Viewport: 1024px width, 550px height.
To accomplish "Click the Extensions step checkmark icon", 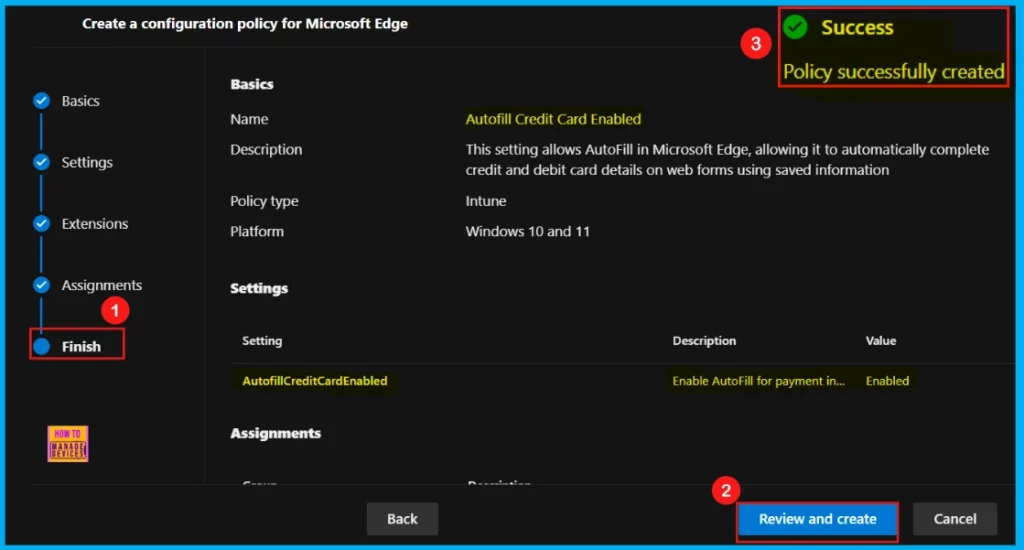I will coord(41,223).
